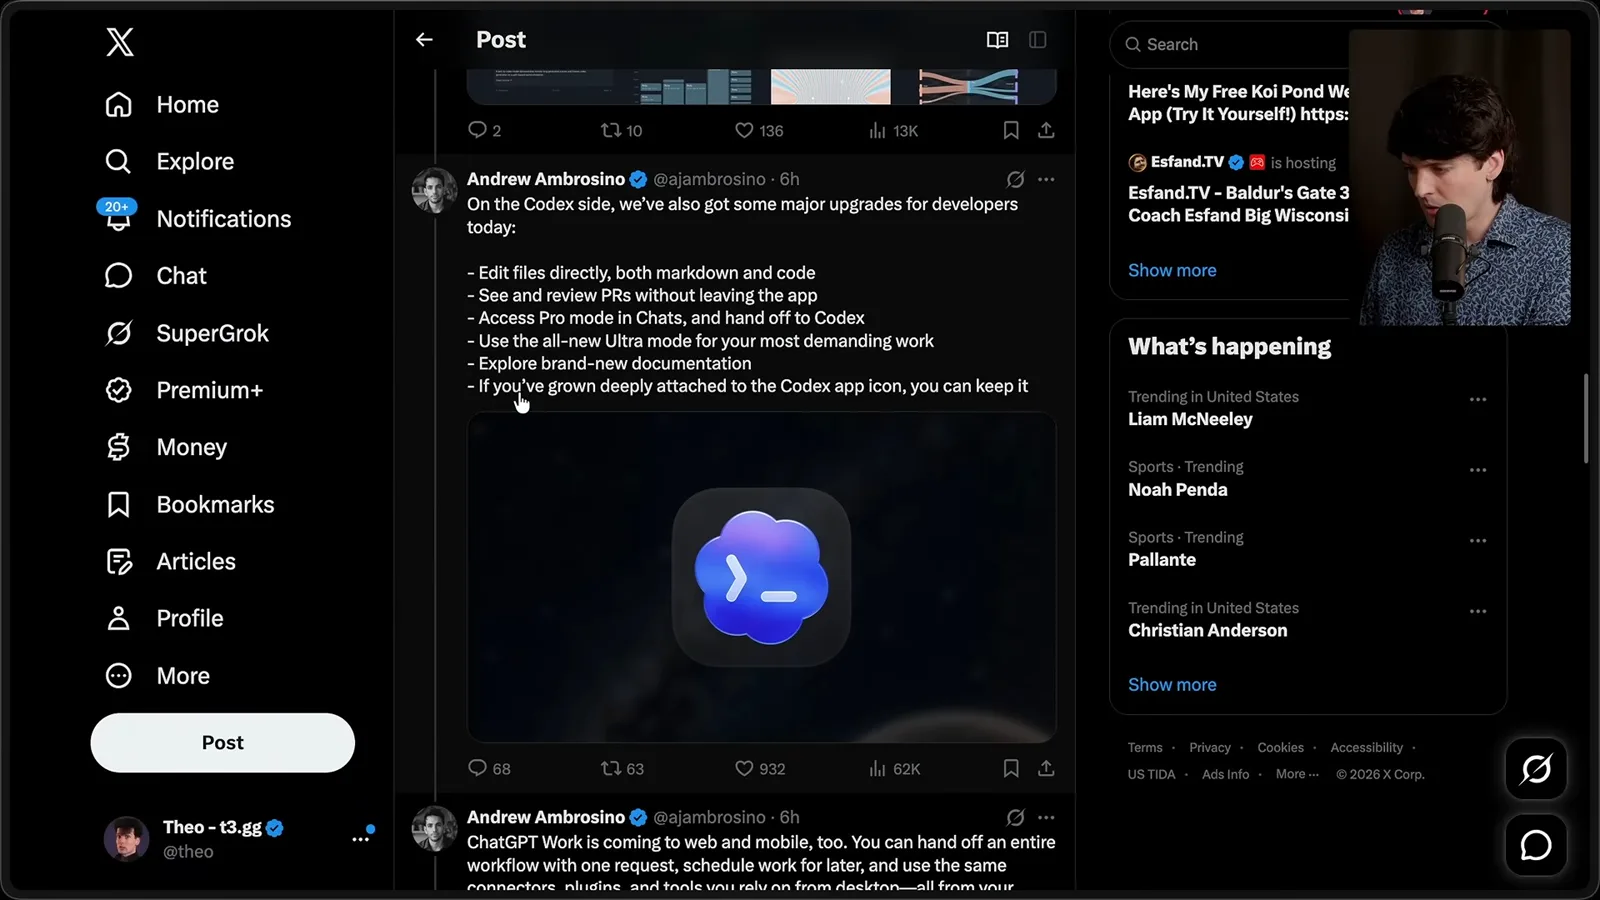Expand the footer More menu
Image resolution: width=1600 pixels, height=900 pixels.
[x=1297, y=774]
